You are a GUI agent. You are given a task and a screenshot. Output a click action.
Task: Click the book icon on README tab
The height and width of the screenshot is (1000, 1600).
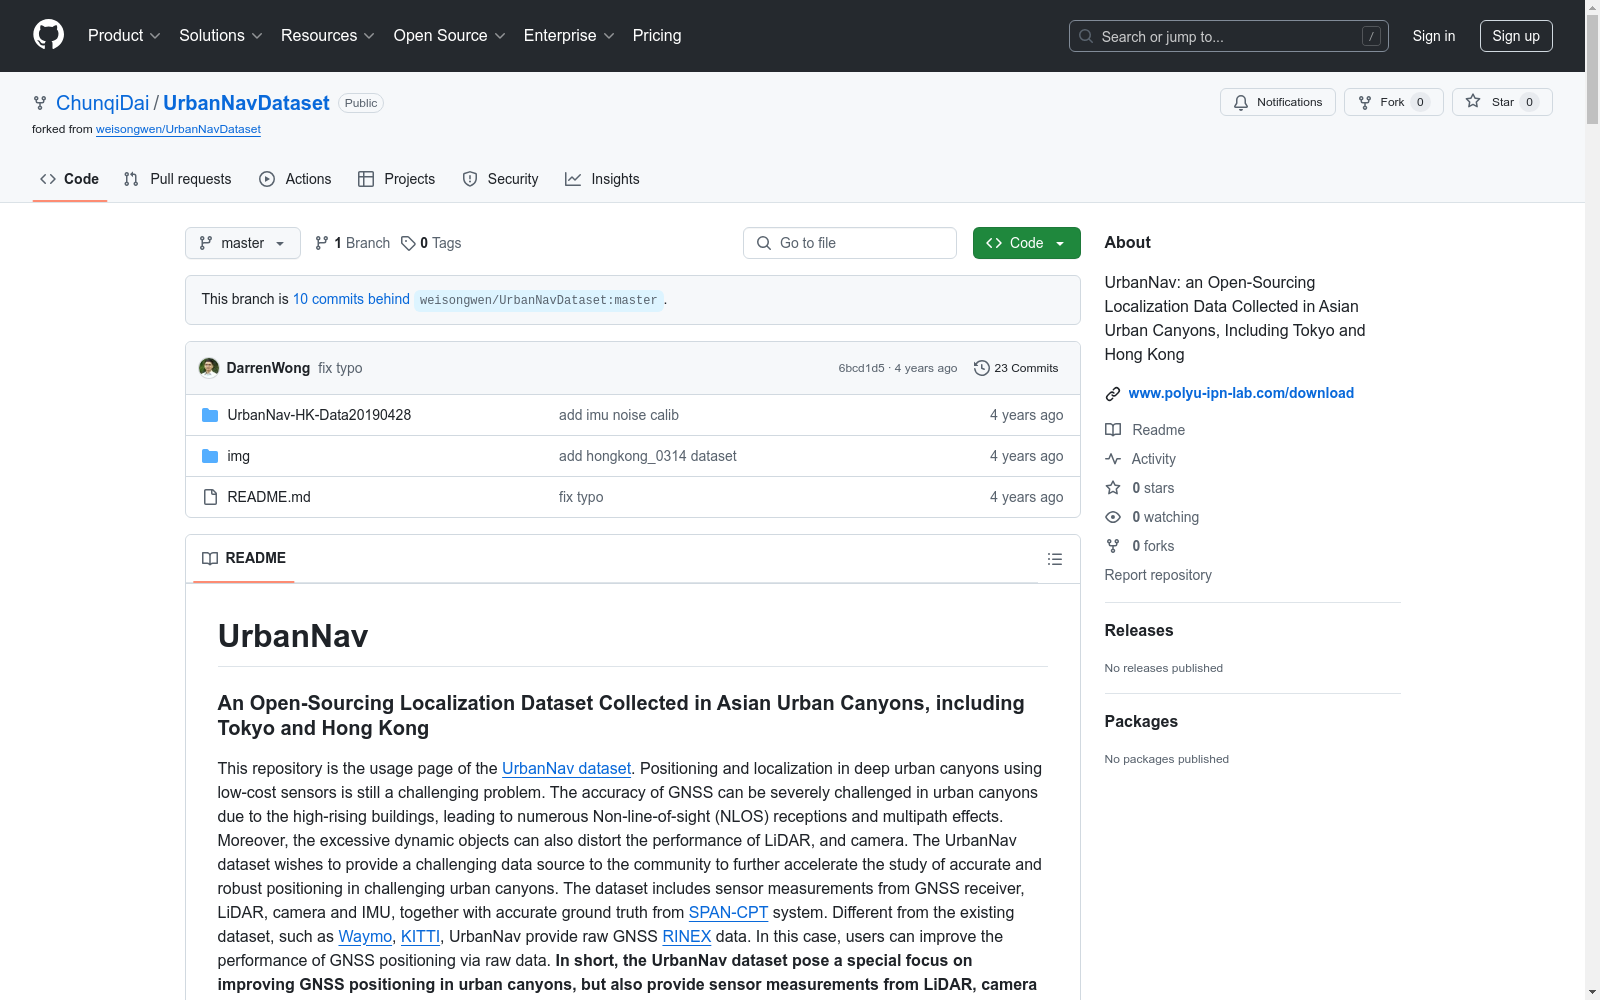210,558
